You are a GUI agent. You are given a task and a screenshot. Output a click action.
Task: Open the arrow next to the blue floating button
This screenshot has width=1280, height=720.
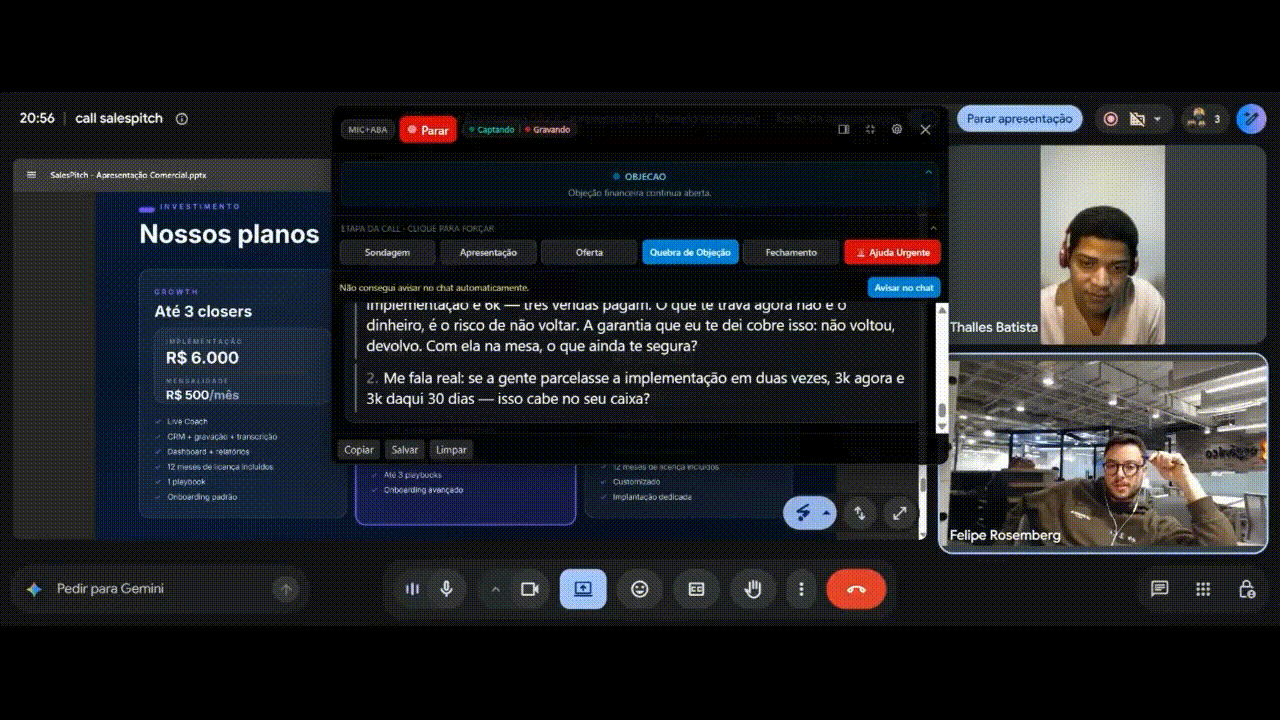[826, 513]
